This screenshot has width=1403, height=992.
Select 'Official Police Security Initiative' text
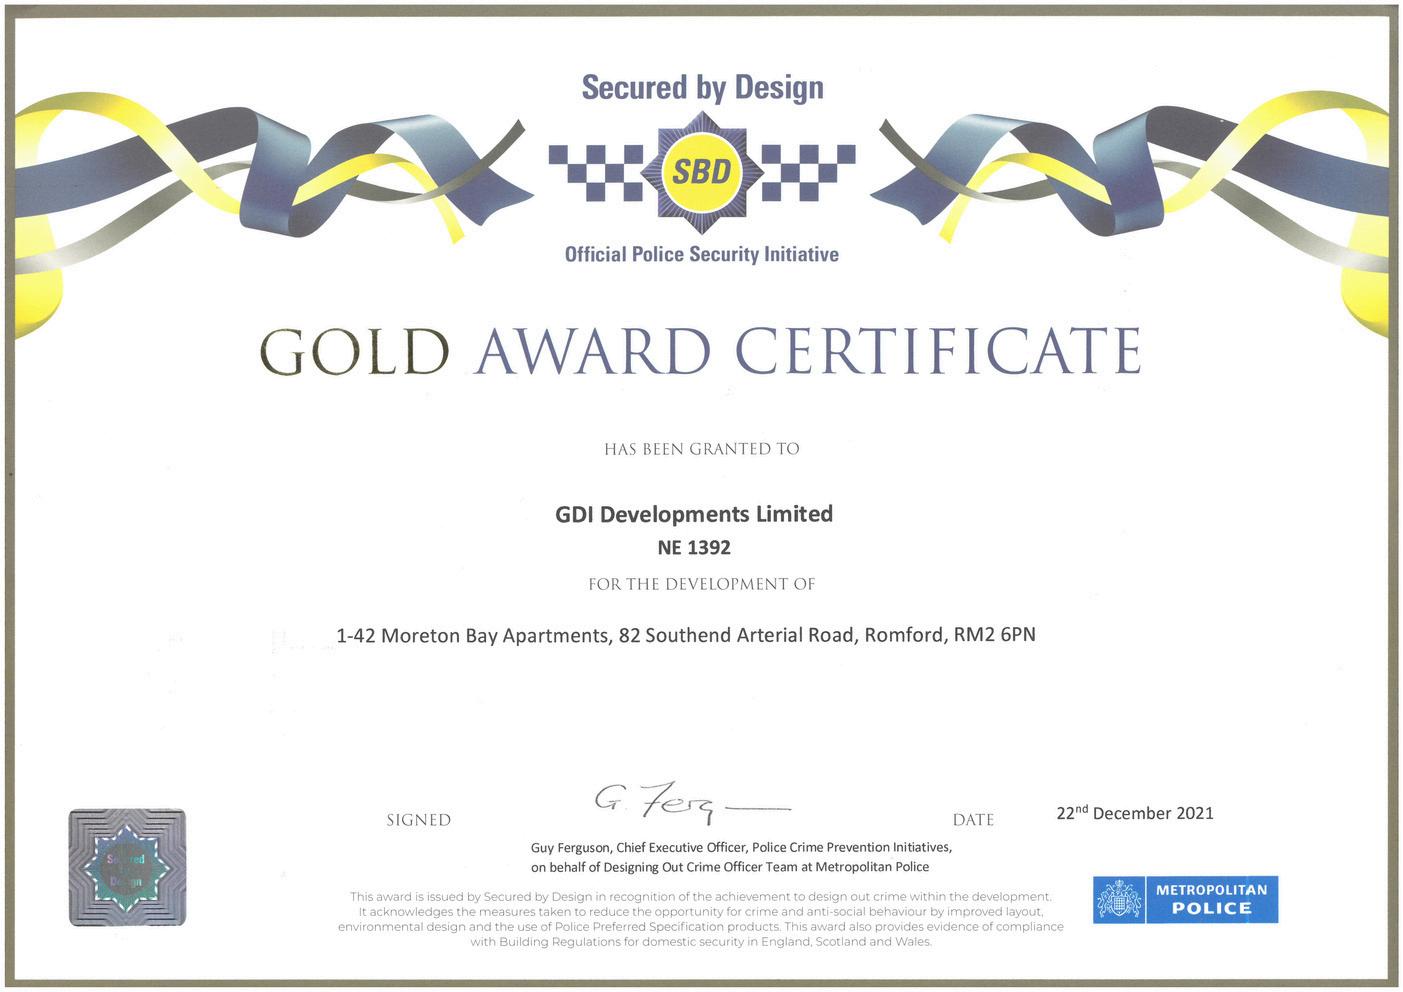[x=701, y=255]
